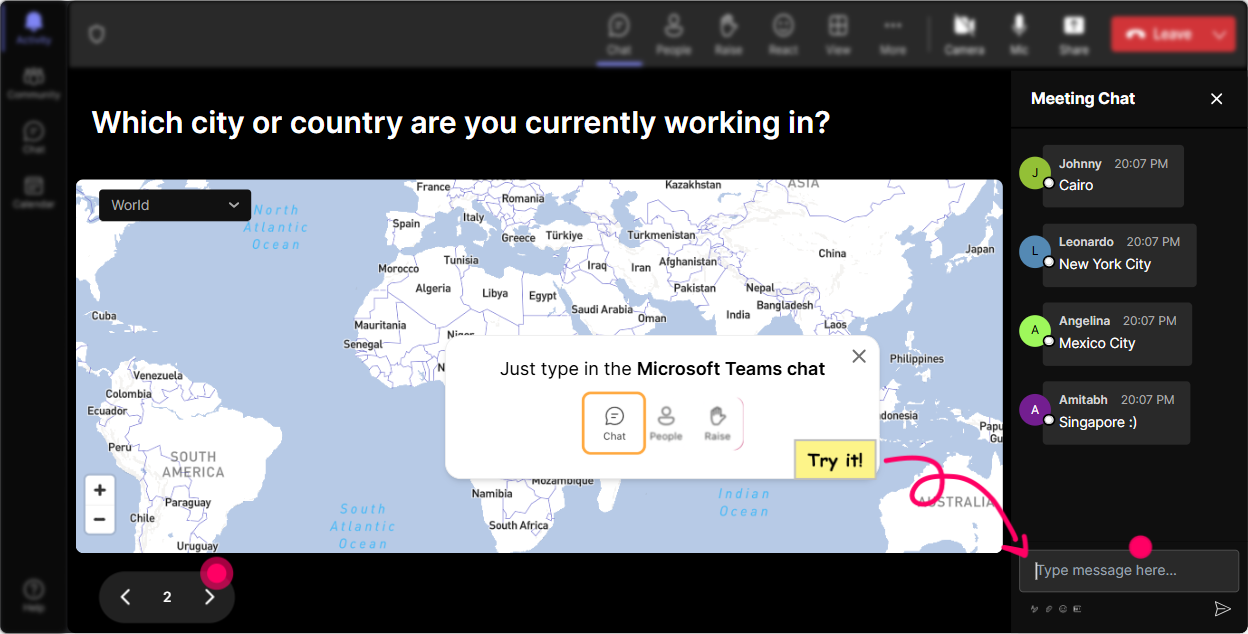Viewport: 1248px width, 634px height.
Task: Change the meeting View layout
Action: click(838, 34)
